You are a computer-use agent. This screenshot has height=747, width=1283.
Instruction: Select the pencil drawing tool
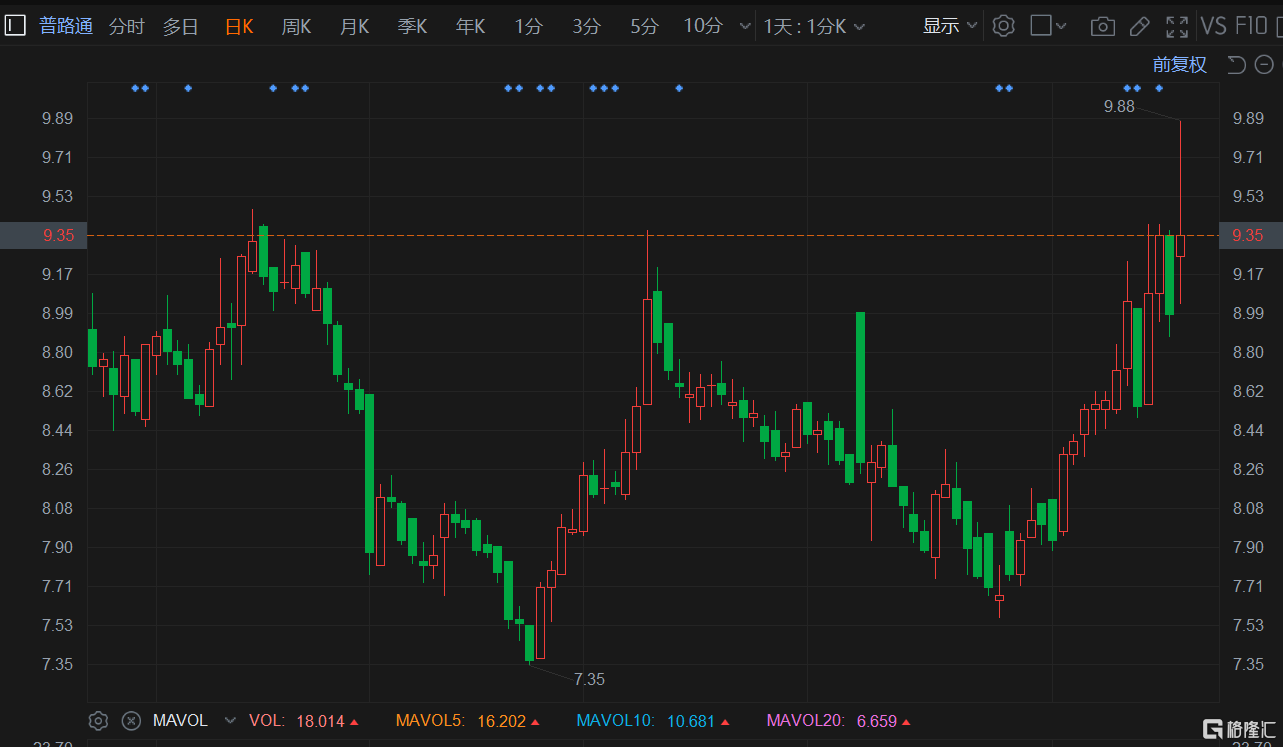point(1139,27)
